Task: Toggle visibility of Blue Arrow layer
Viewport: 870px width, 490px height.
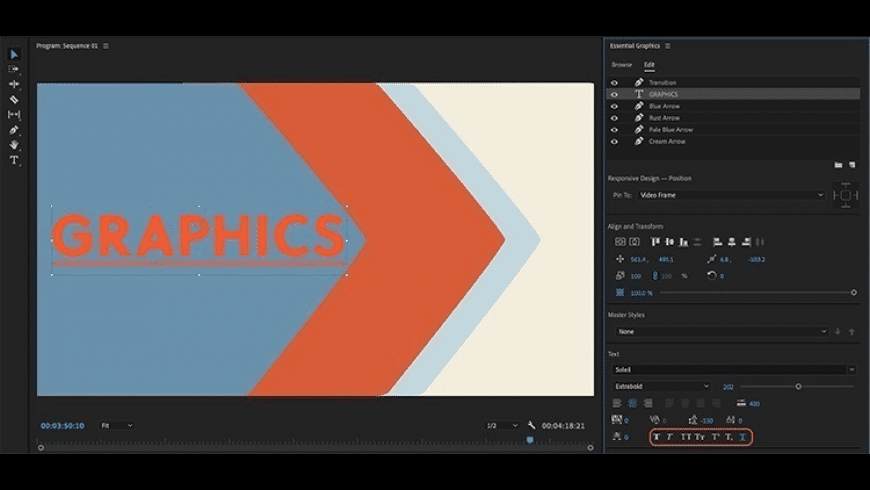Action: [615, 106]
